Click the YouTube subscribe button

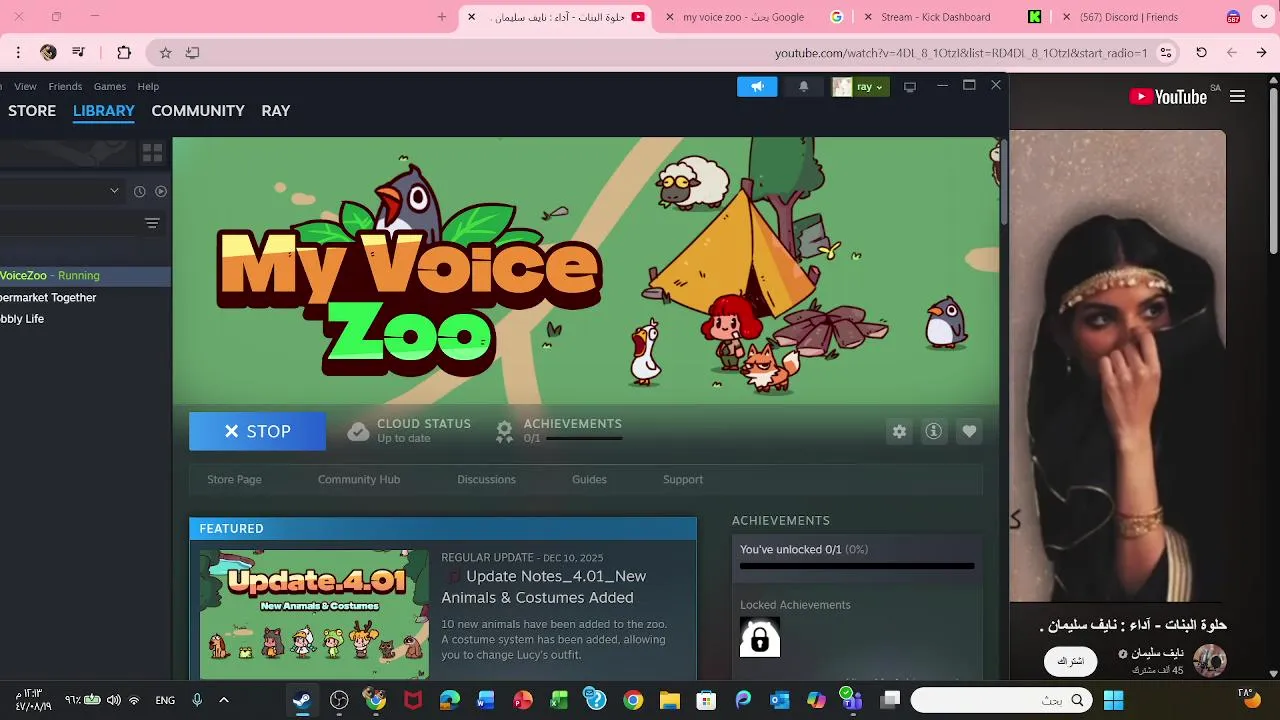pyautogui.click(x=1070, y=661)
